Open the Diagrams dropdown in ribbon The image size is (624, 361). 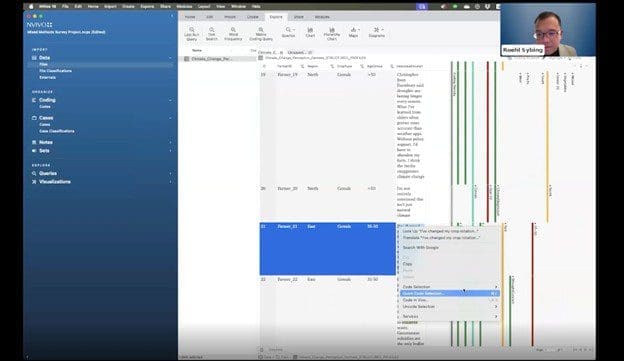tap(376, 32)
